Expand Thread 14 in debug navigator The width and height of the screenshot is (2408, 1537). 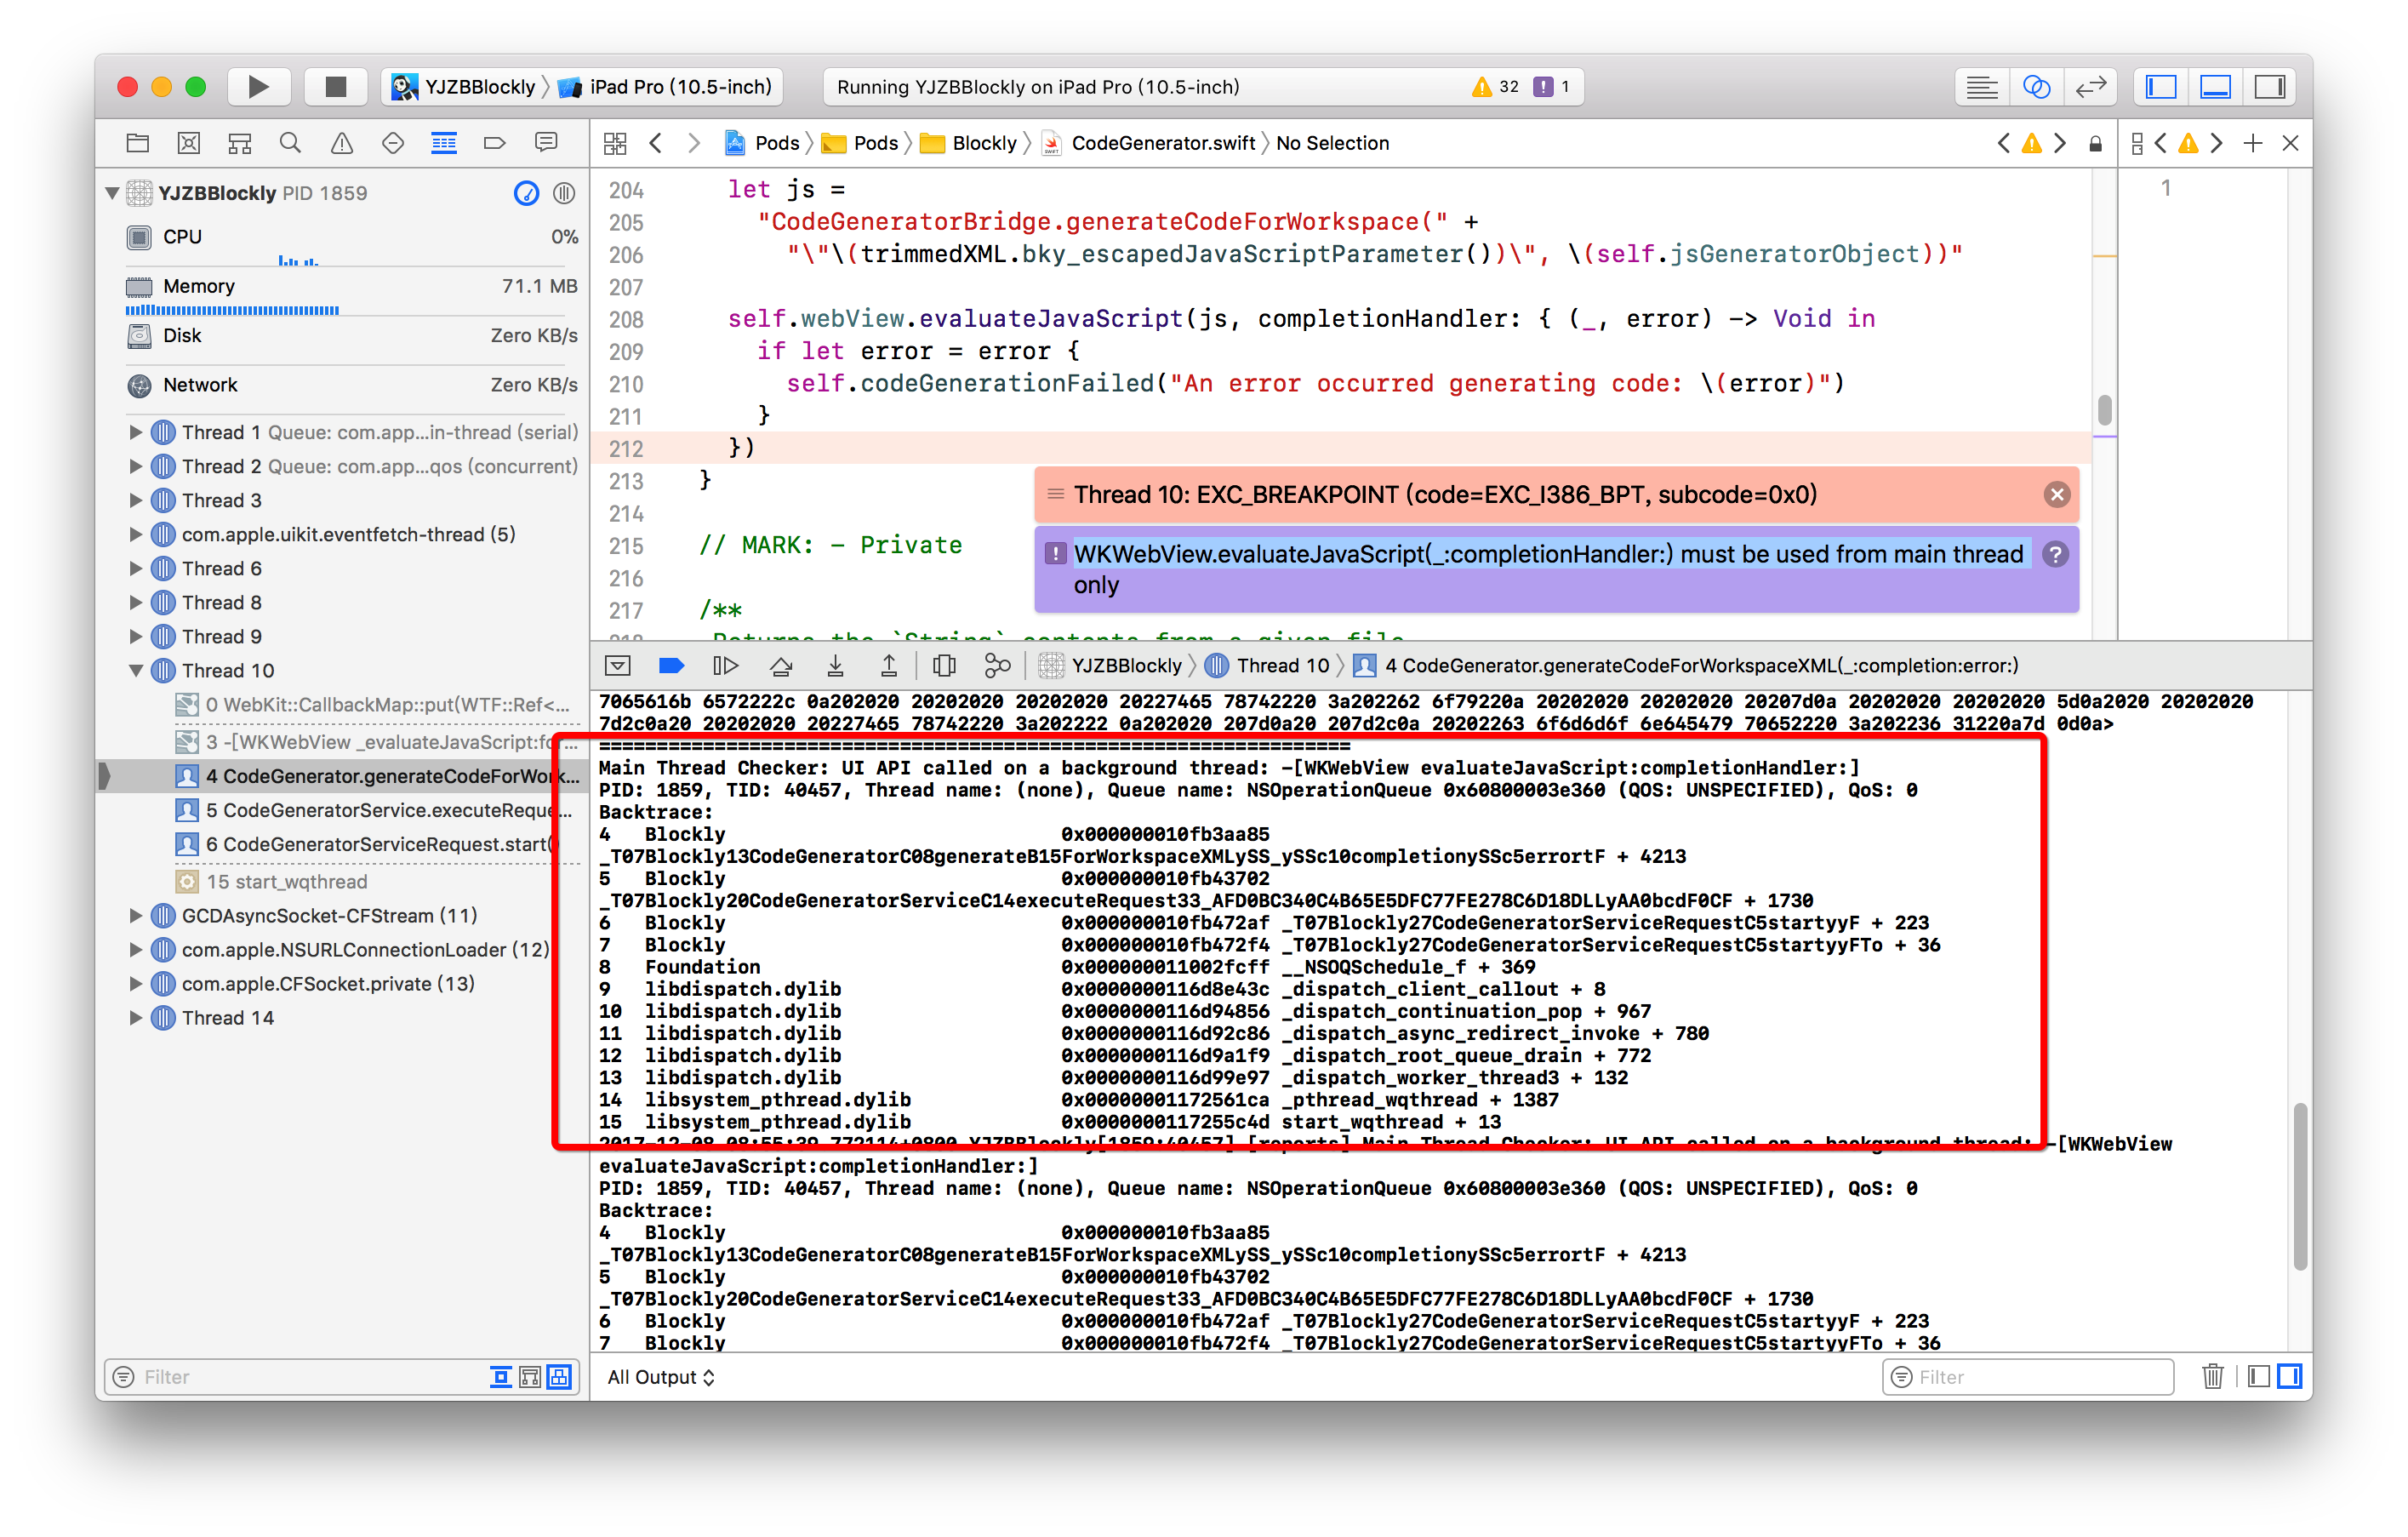(x=137, y=1017)
